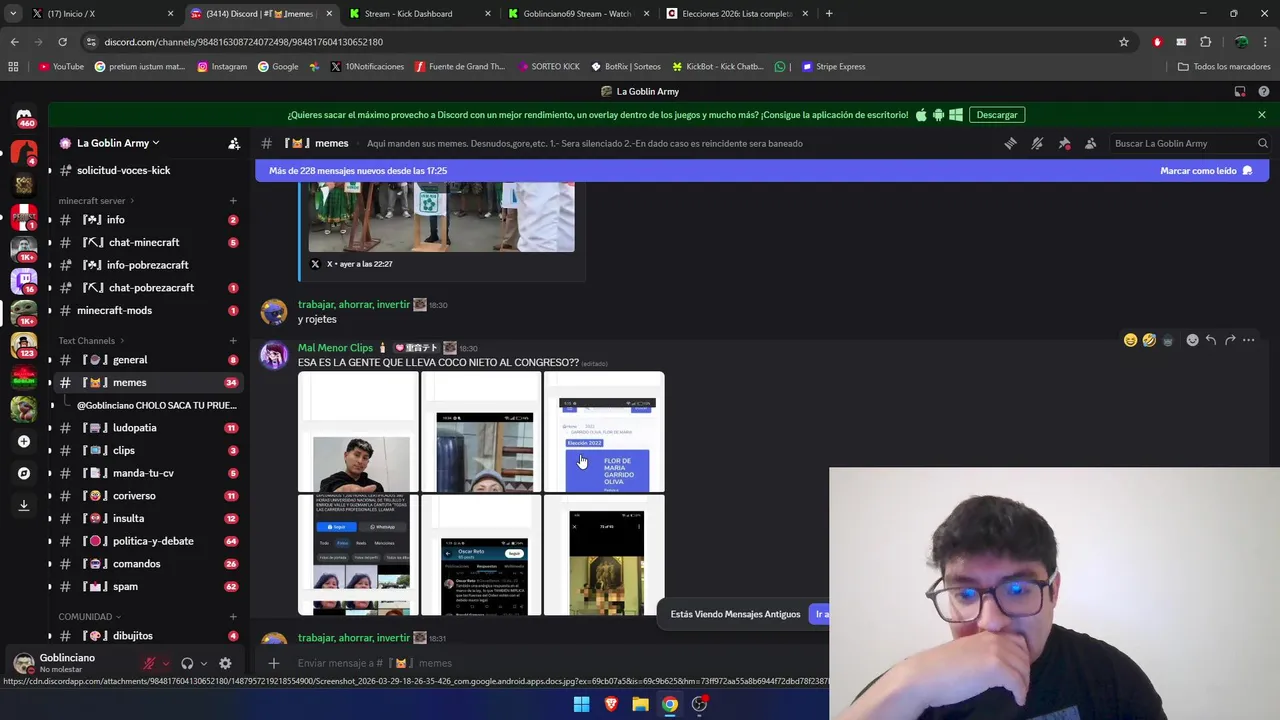This screenshot has height=720, width=1280.
Task: Show pinned messages in memes channel
Action: [1064, 143]
